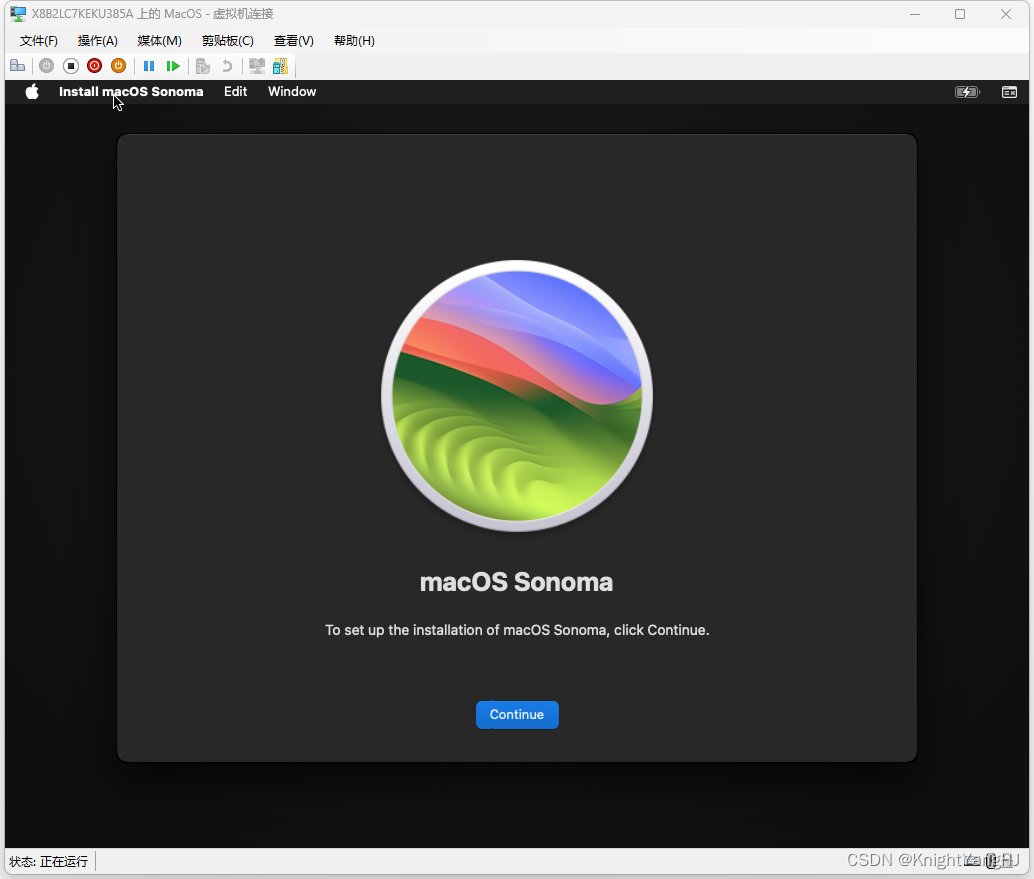This screenshot has width=1034, height=879.
Task: Open the 剪贴板(C) menu
Action: point(228,41)
